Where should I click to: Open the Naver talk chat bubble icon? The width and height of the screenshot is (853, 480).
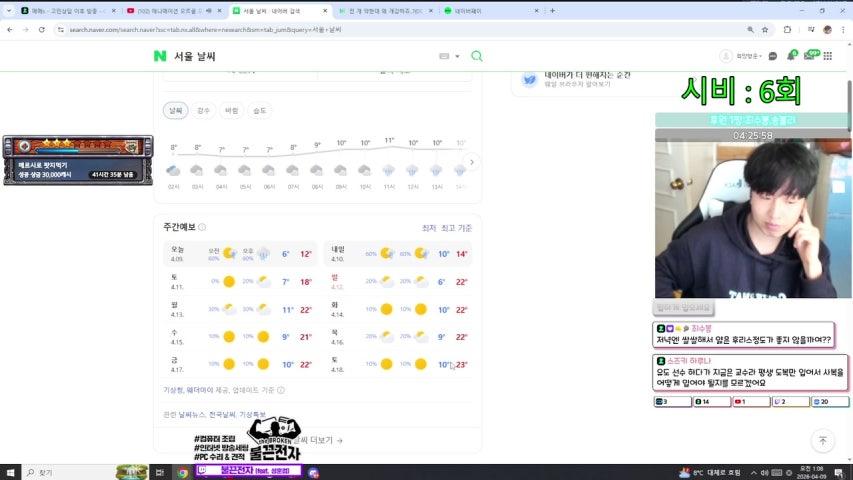(772, 56)
